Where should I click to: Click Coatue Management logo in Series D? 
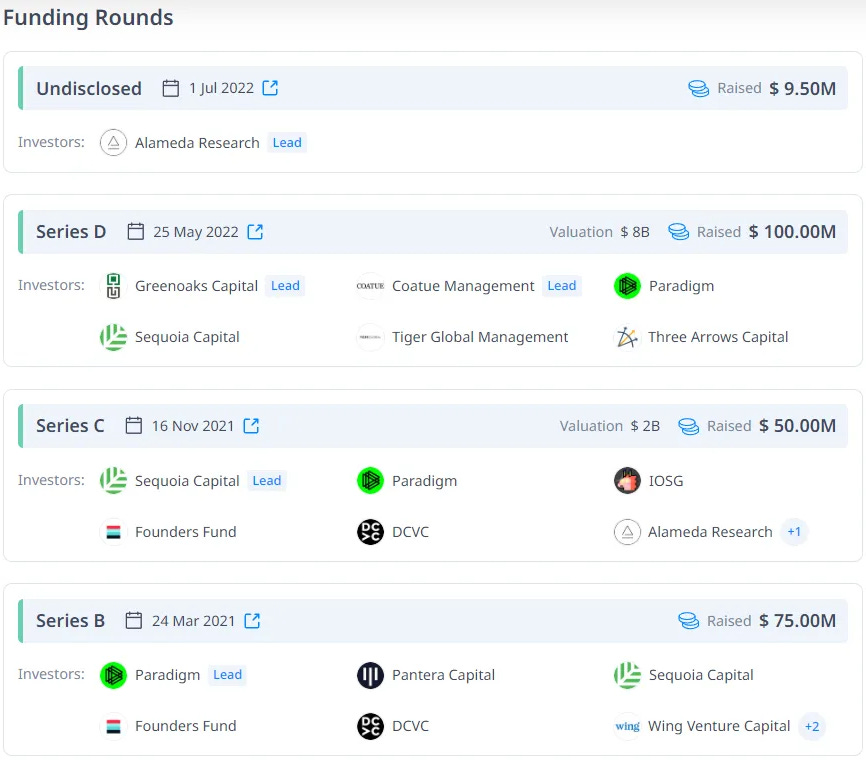pos(370,286)
